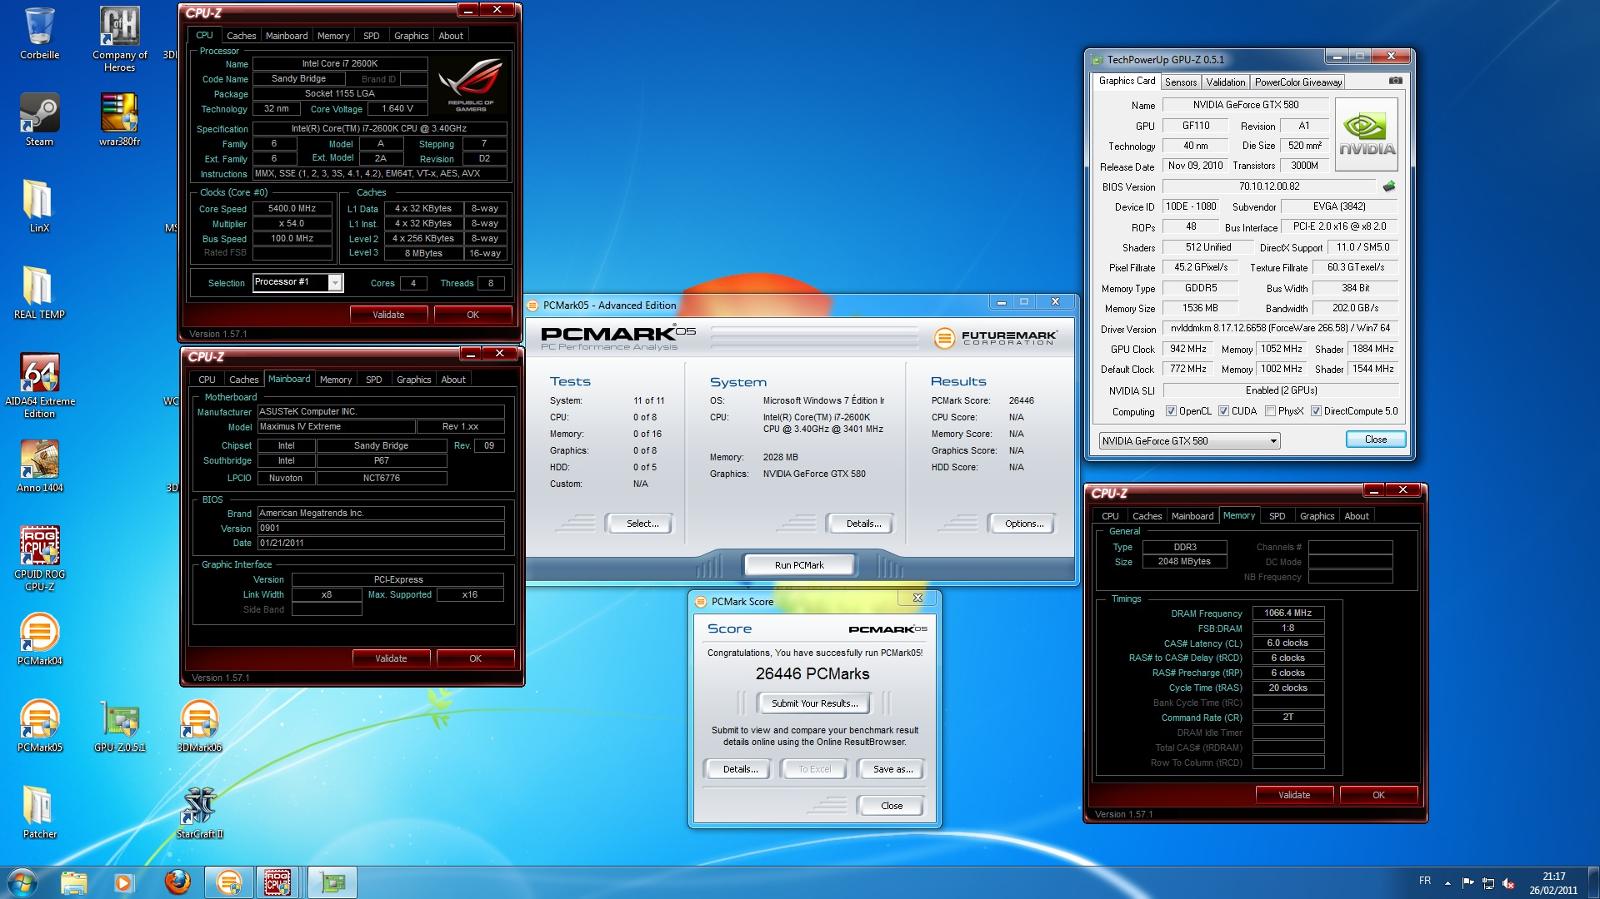
Task: Click OK in CPU-Z Mainboard window
Action: pos(475,658)
